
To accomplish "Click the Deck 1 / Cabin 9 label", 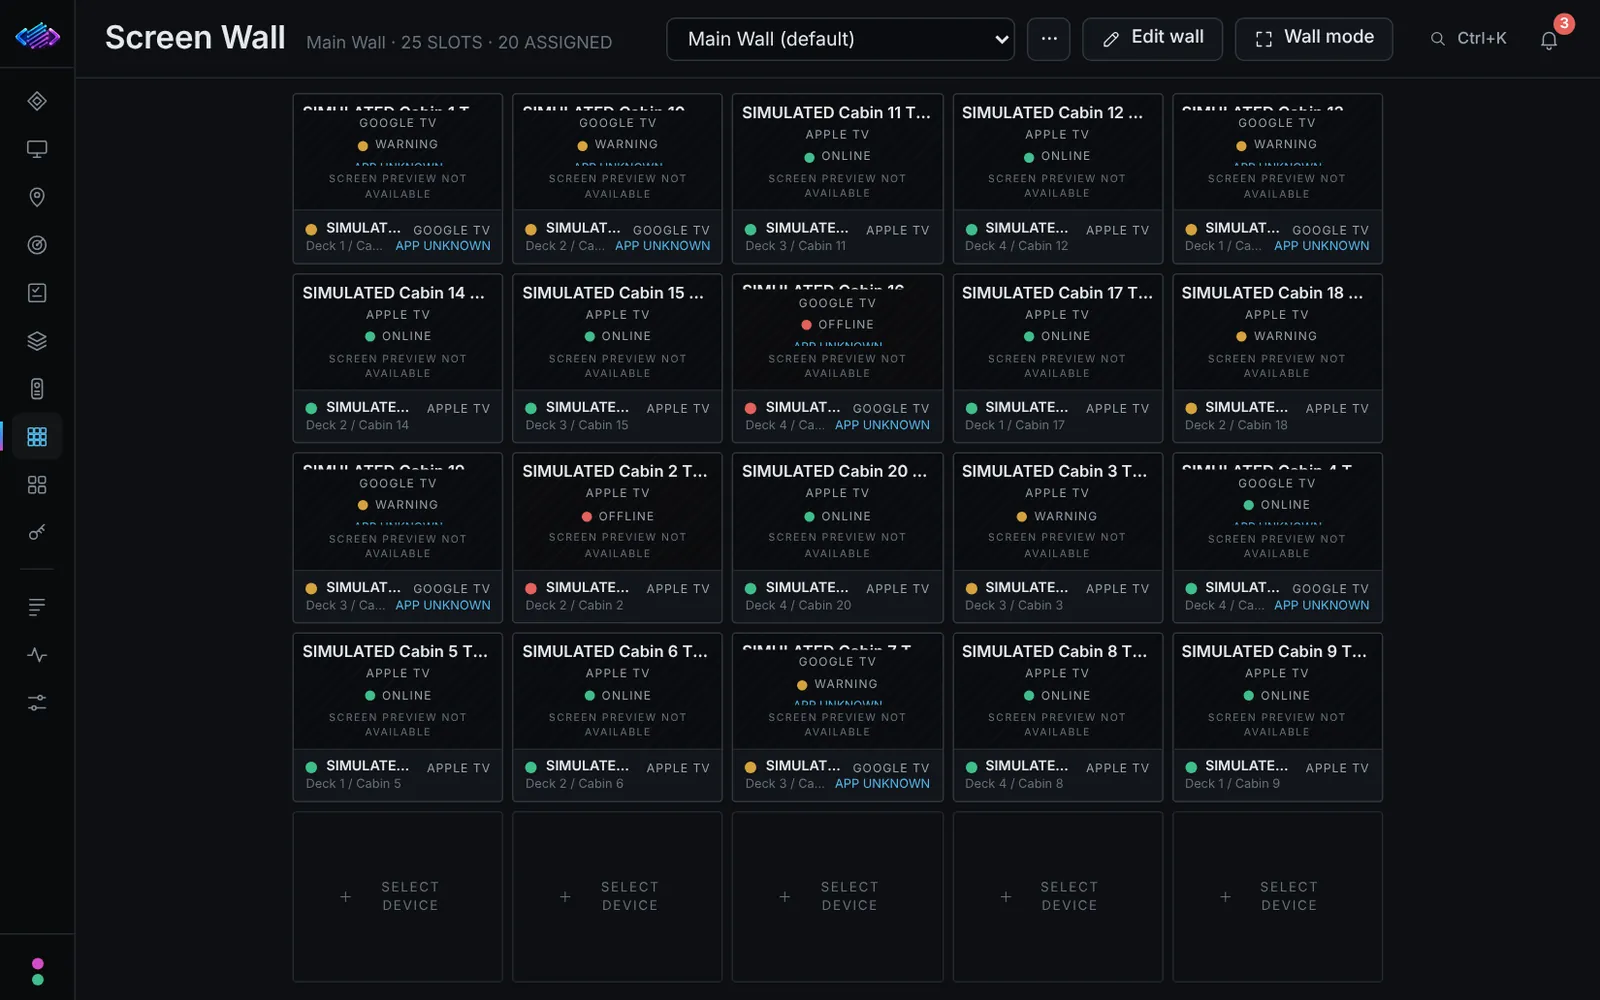I will click(1232, 784).
